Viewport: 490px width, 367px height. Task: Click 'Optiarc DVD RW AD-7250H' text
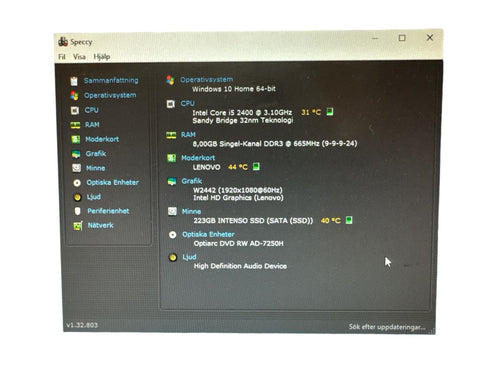[x=239, y=244]
